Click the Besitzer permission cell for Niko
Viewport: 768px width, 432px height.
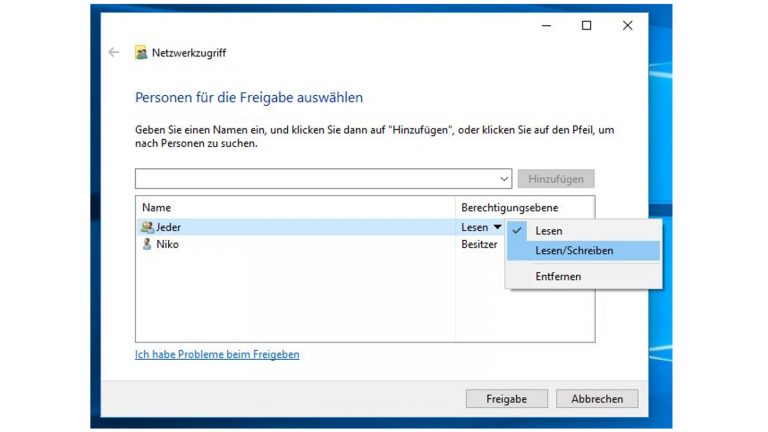(x=479, y=244)
